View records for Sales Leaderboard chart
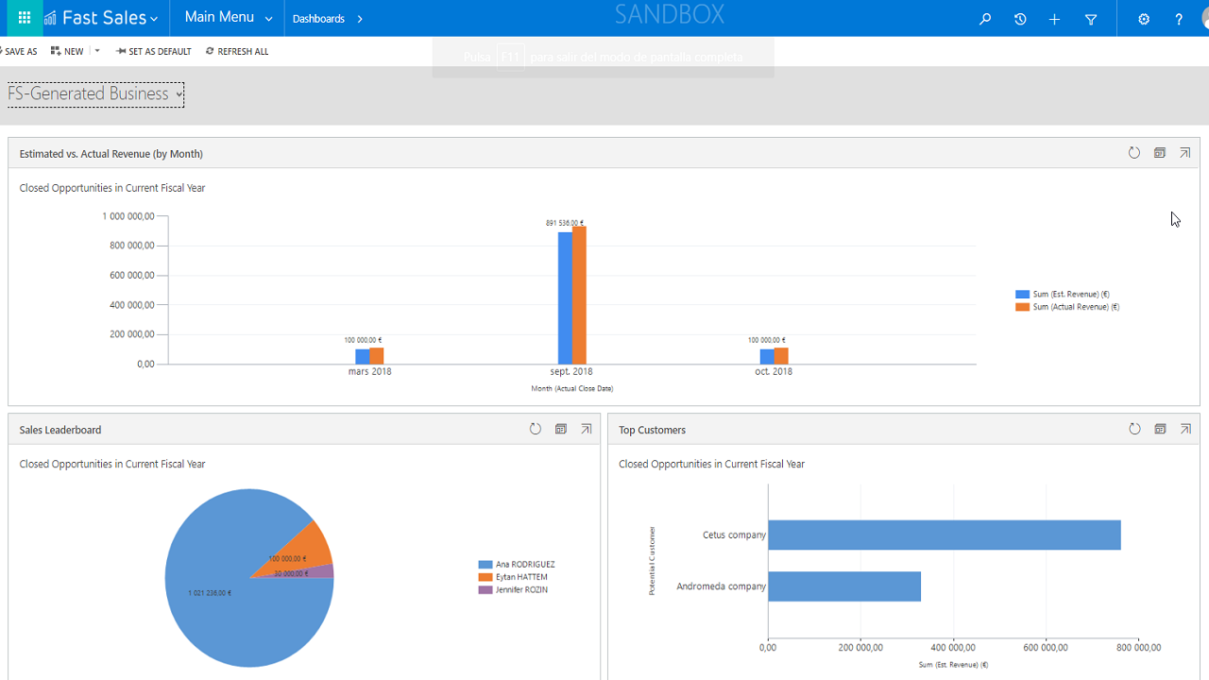1209x680 pixels. click(x=561, y=429)
